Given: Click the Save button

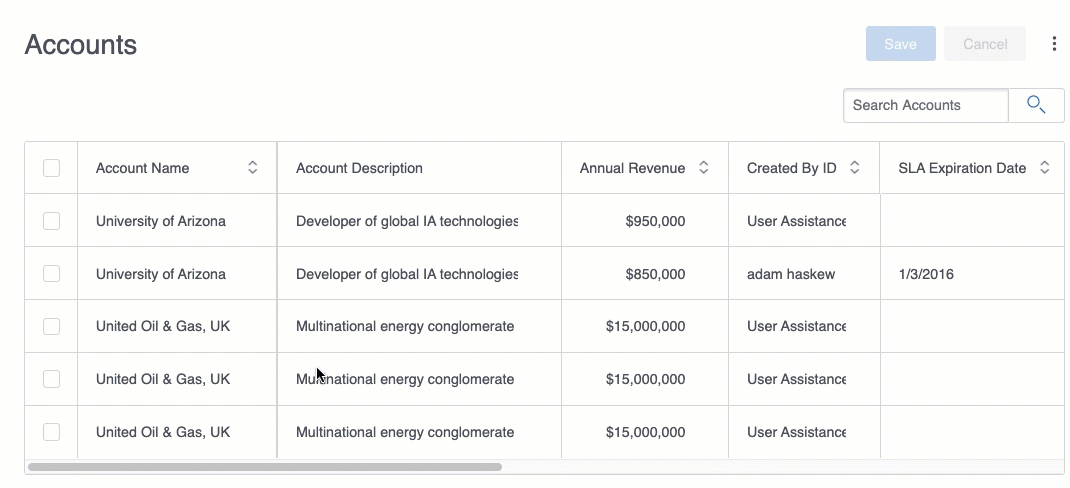Looking at the screenshot, I should 900,44.
